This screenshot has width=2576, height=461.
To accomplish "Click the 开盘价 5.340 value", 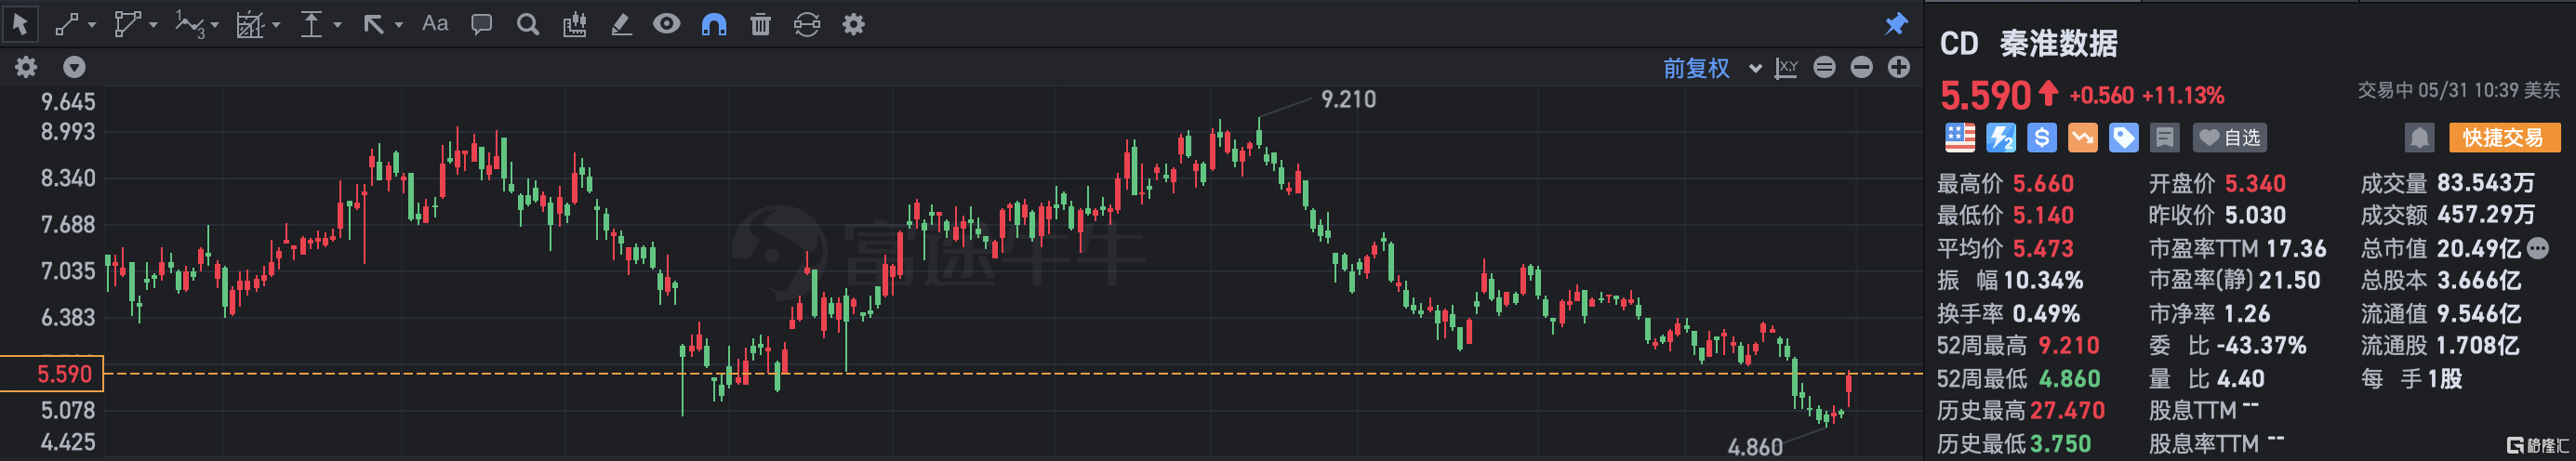I will click(2255, 184).
